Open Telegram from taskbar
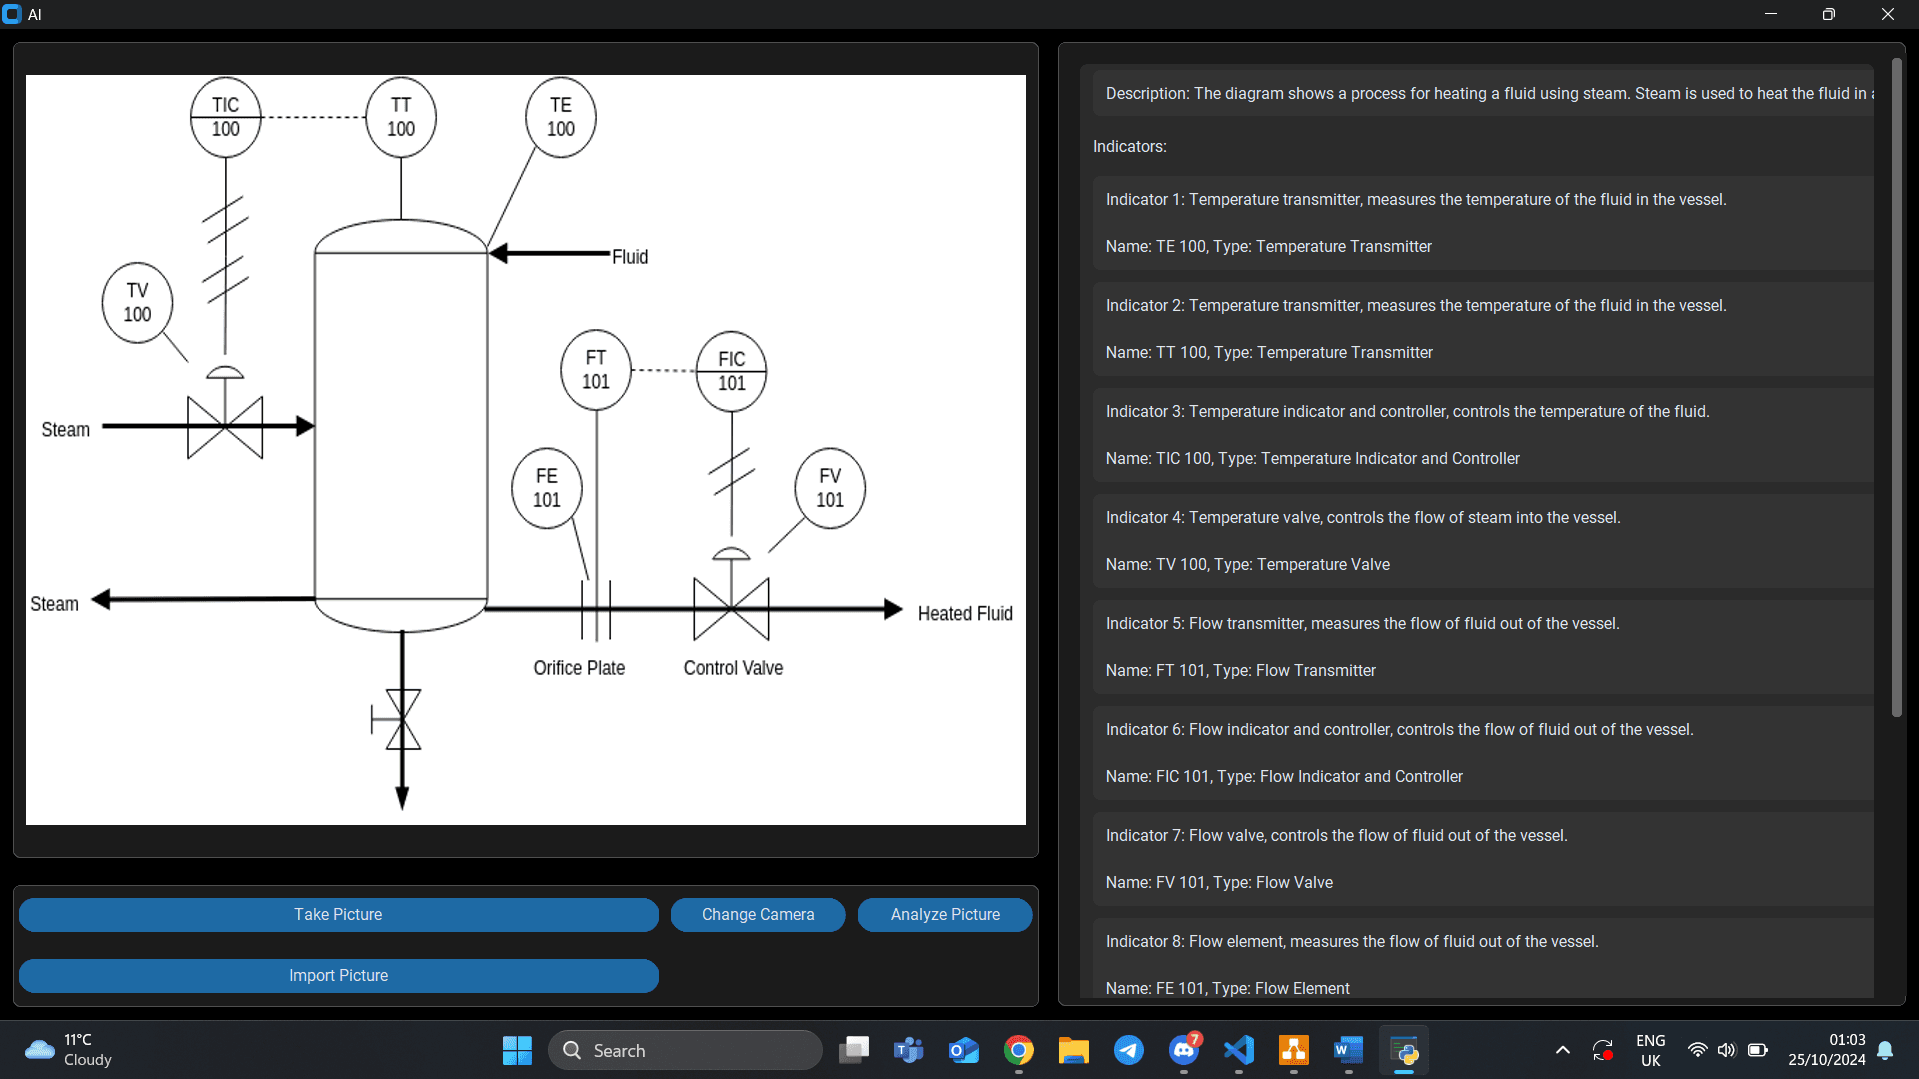 pos(1129,1050)
